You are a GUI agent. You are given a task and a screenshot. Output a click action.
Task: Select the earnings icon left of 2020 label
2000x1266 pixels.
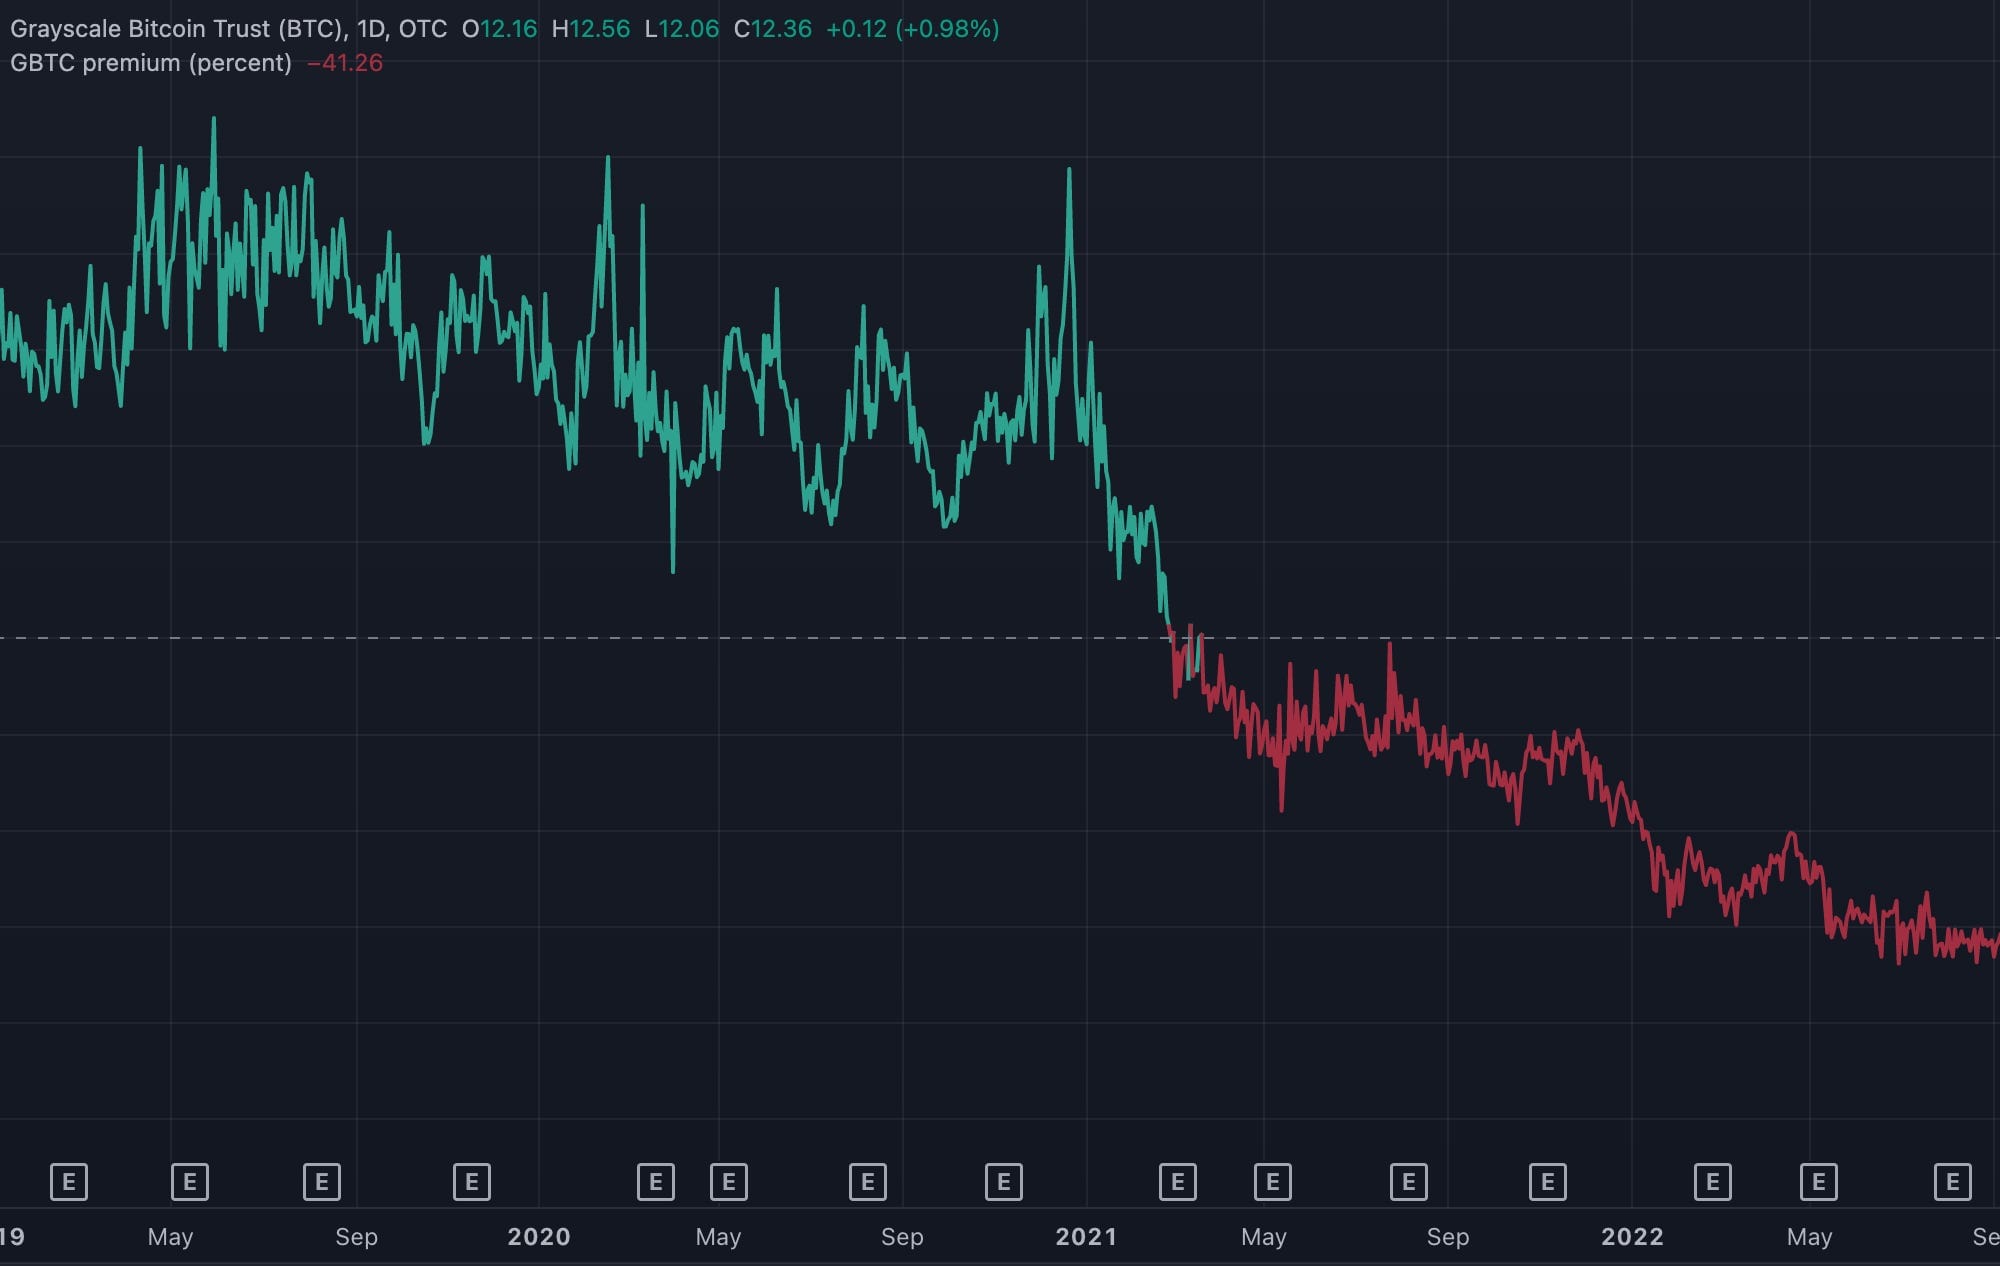pyautogui.click(x=473, y=1181)
